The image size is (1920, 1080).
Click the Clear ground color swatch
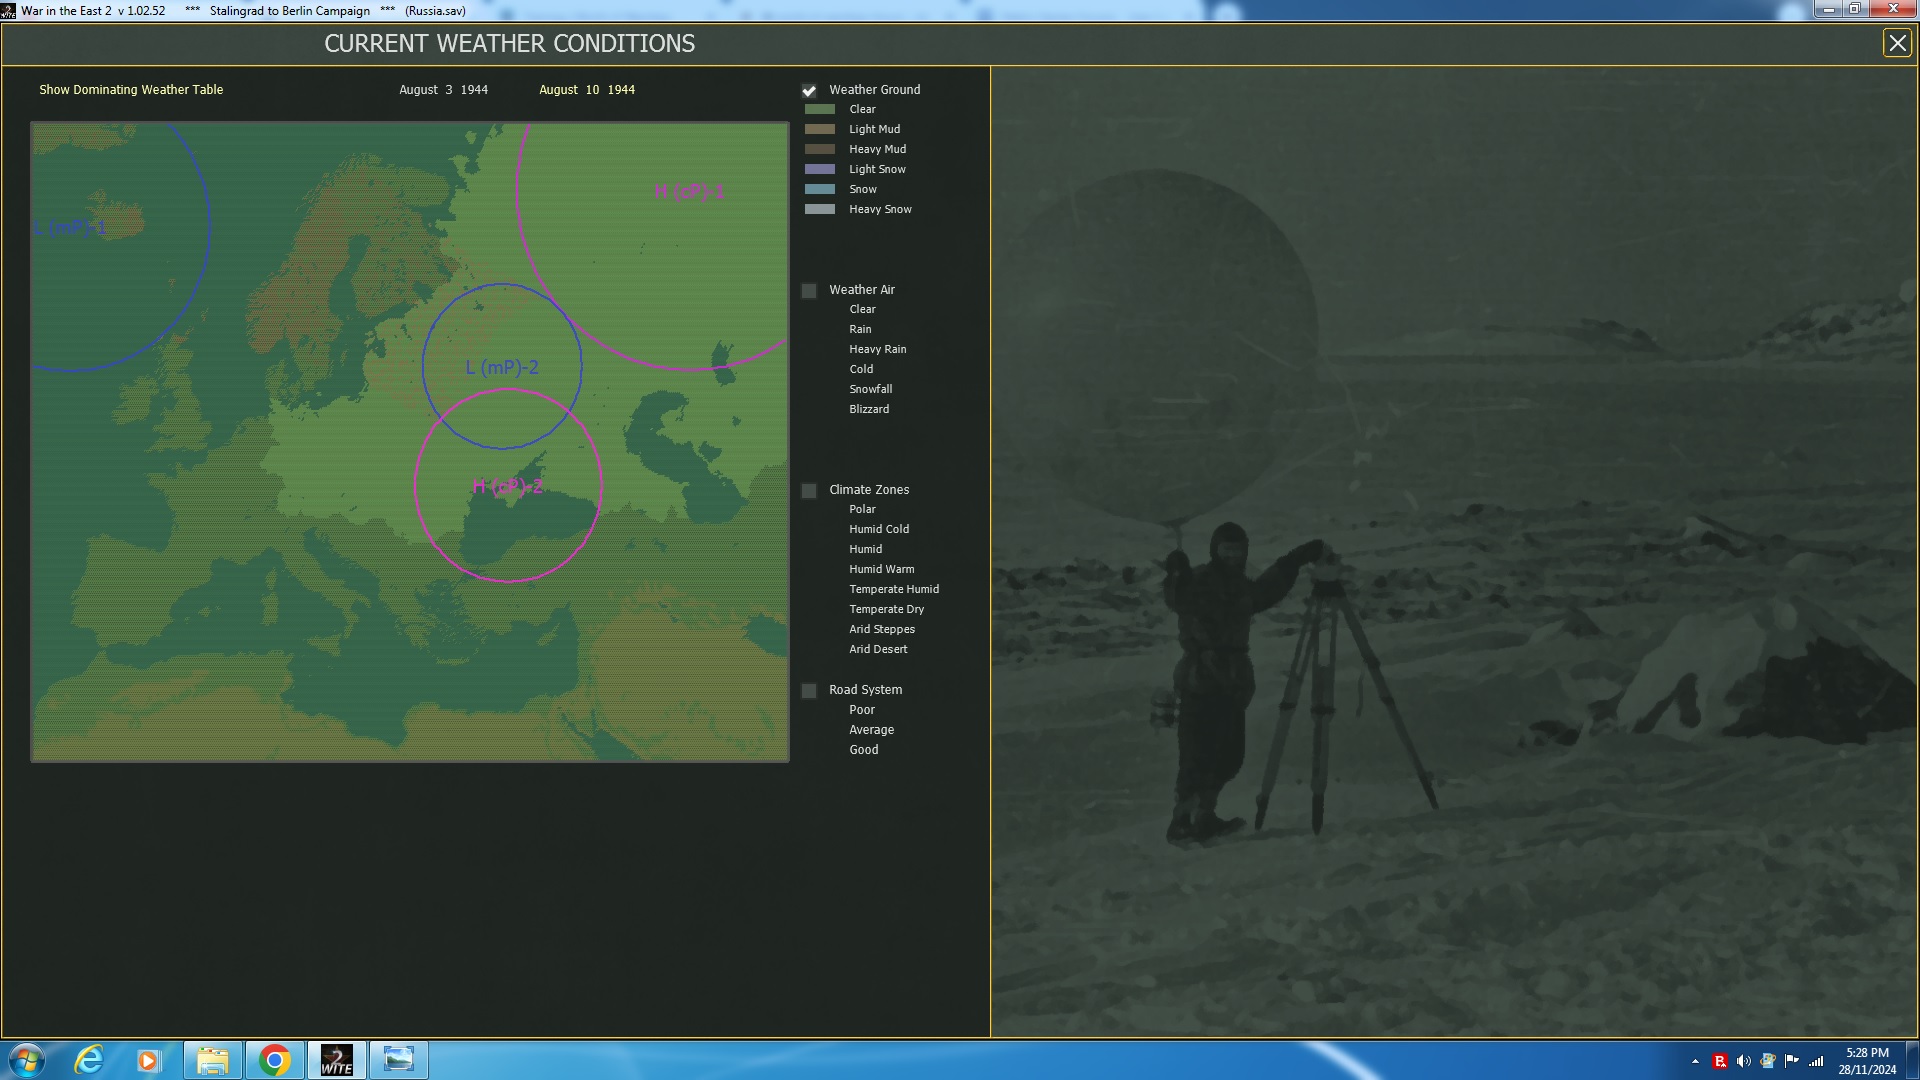[820, 109]
